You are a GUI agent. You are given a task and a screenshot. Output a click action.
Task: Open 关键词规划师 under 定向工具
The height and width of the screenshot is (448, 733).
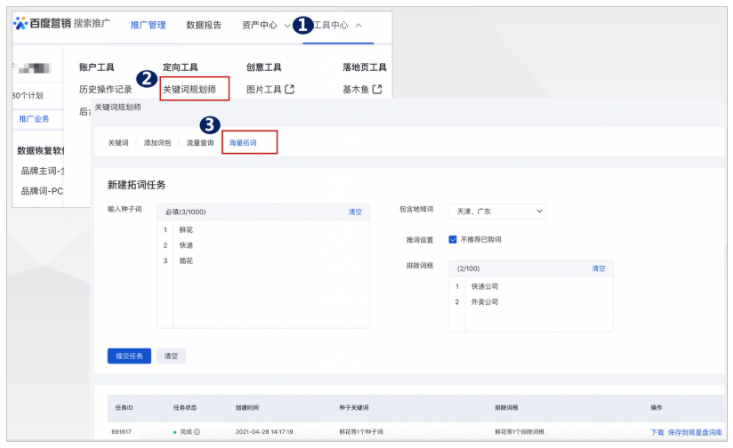point(189,89)
